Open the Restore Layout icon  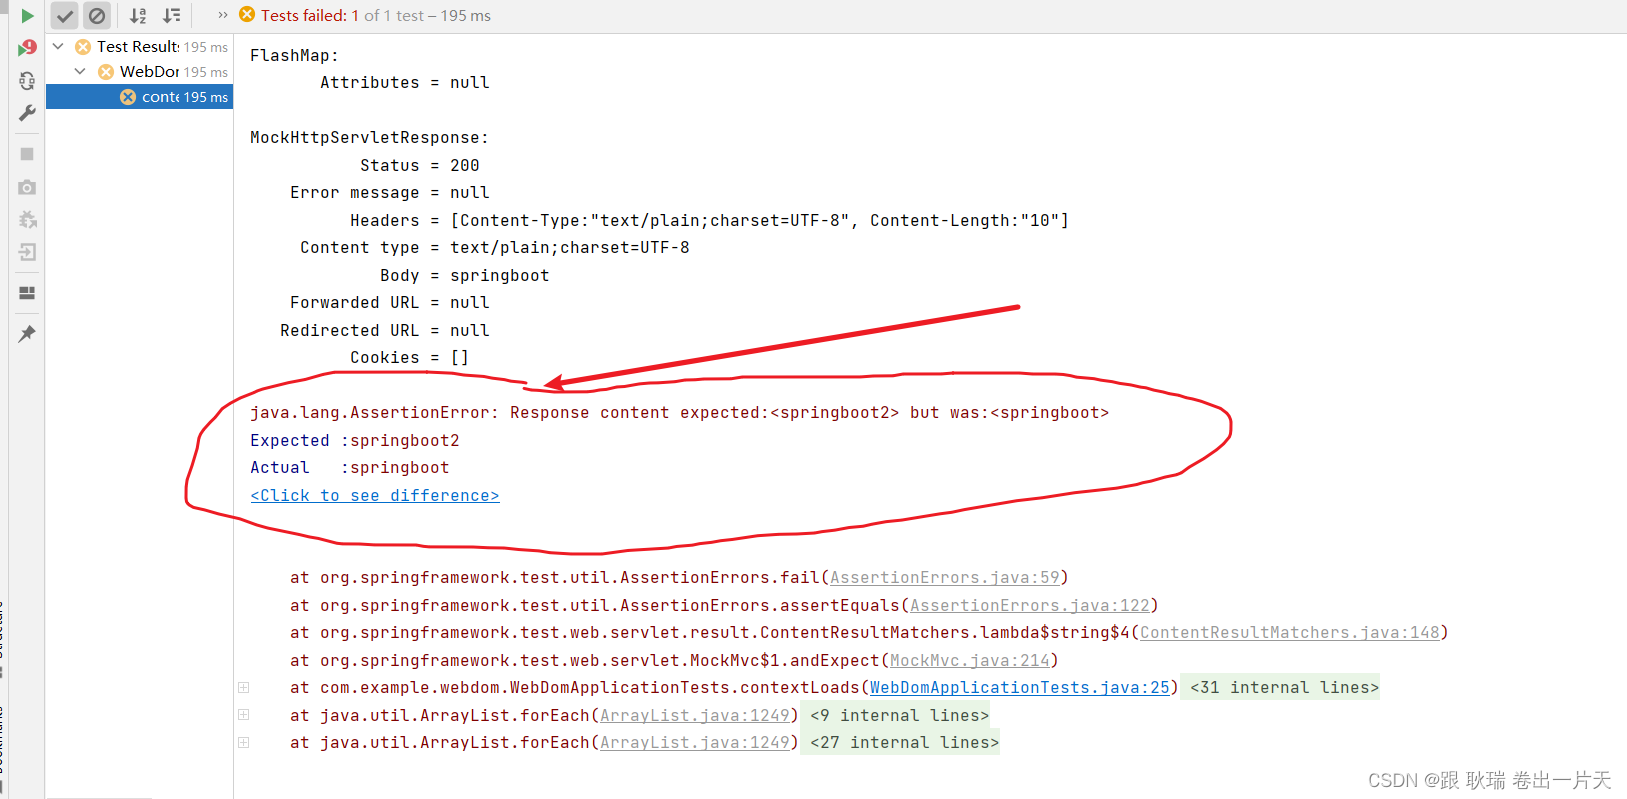pos(27,293)
